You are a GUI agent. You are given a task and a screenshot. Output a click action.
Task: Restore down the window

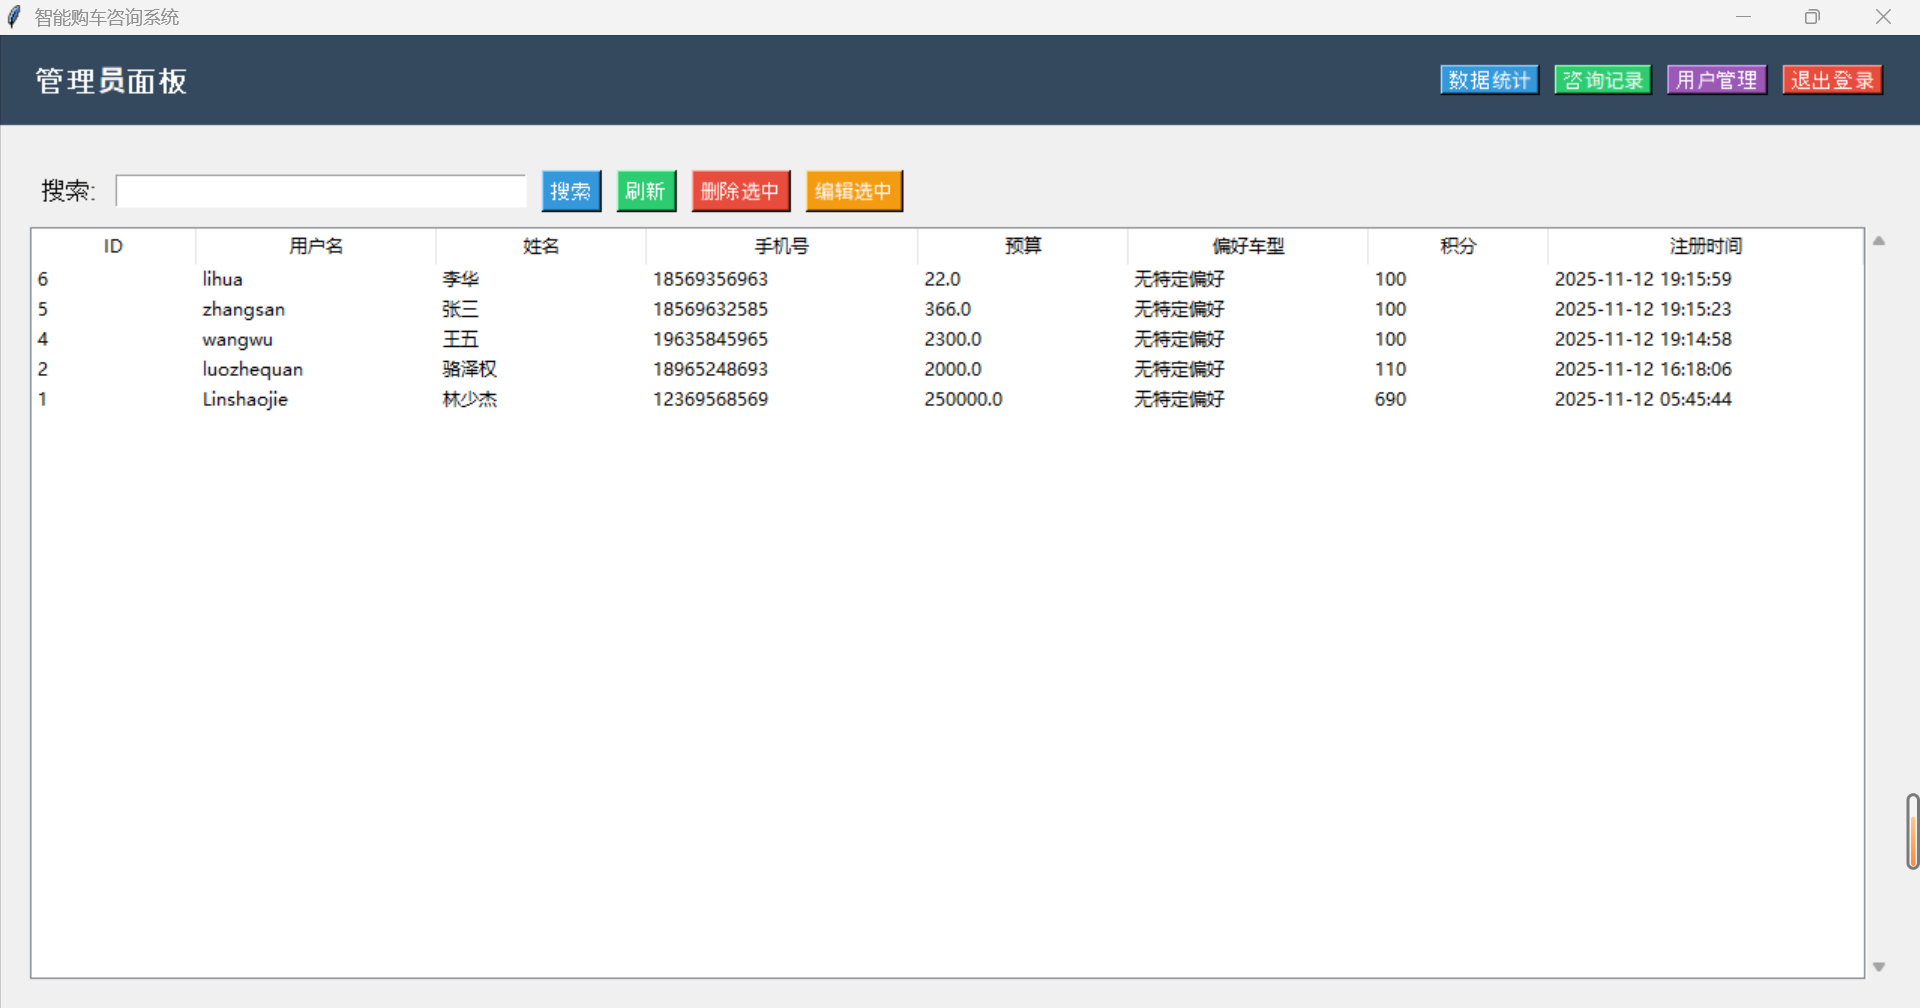click(1812, 17)
